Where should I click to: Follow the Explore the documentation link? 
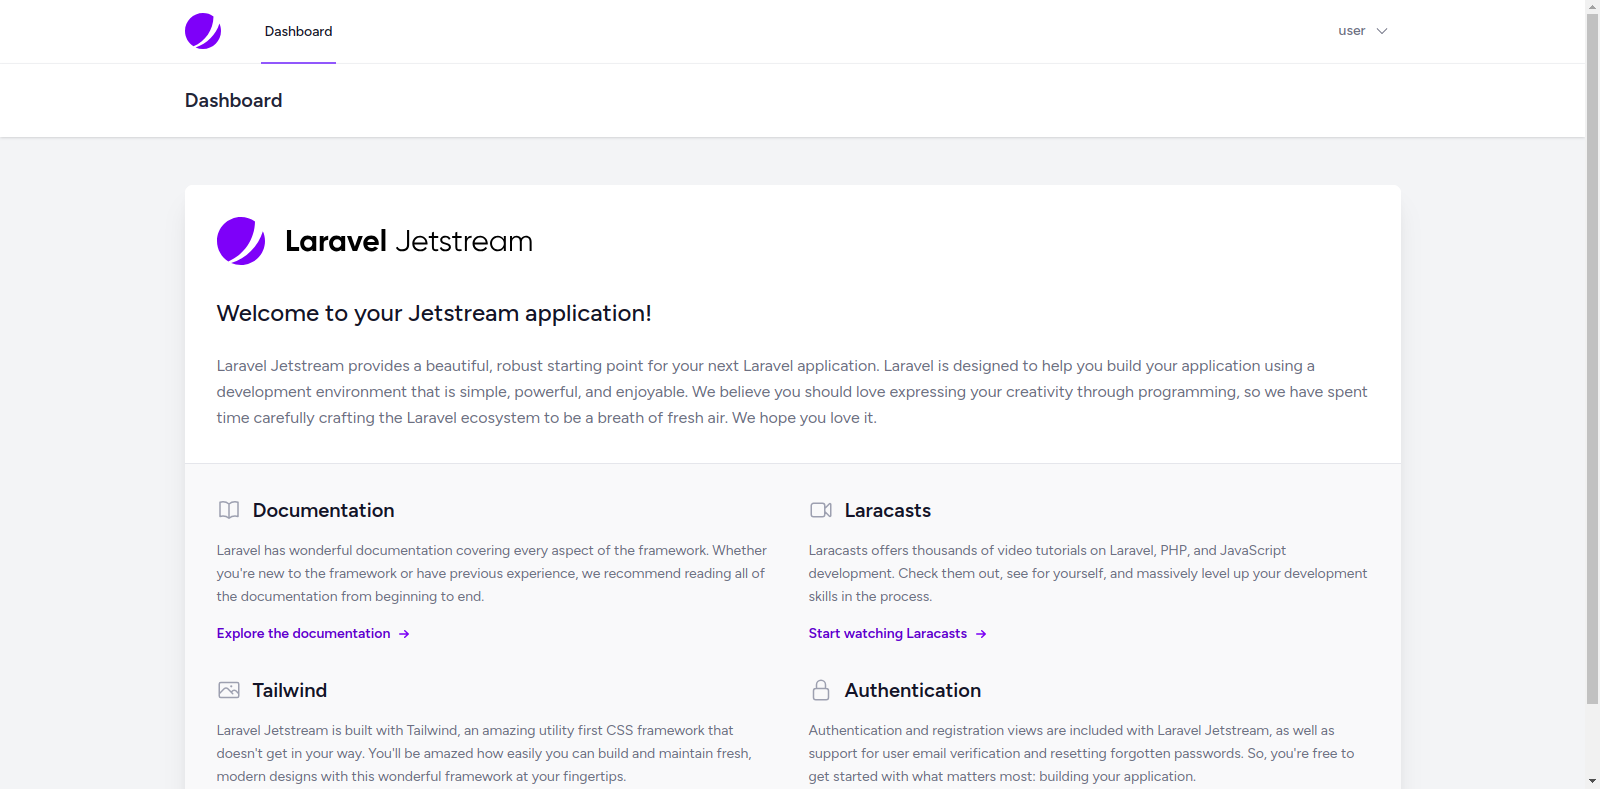[313, 633]
